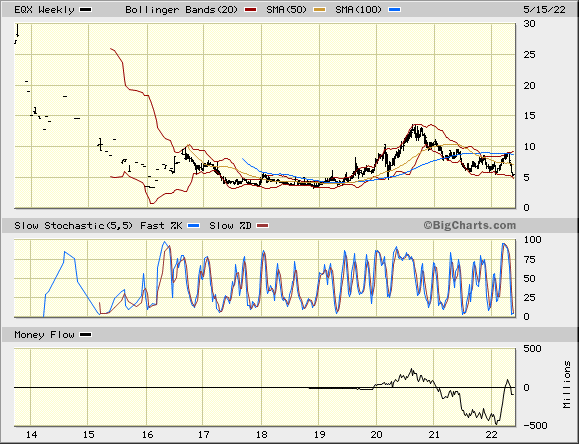The image size is (579, 444).
Task: Click the Millions axis label
Action: (x=567, y=385)
